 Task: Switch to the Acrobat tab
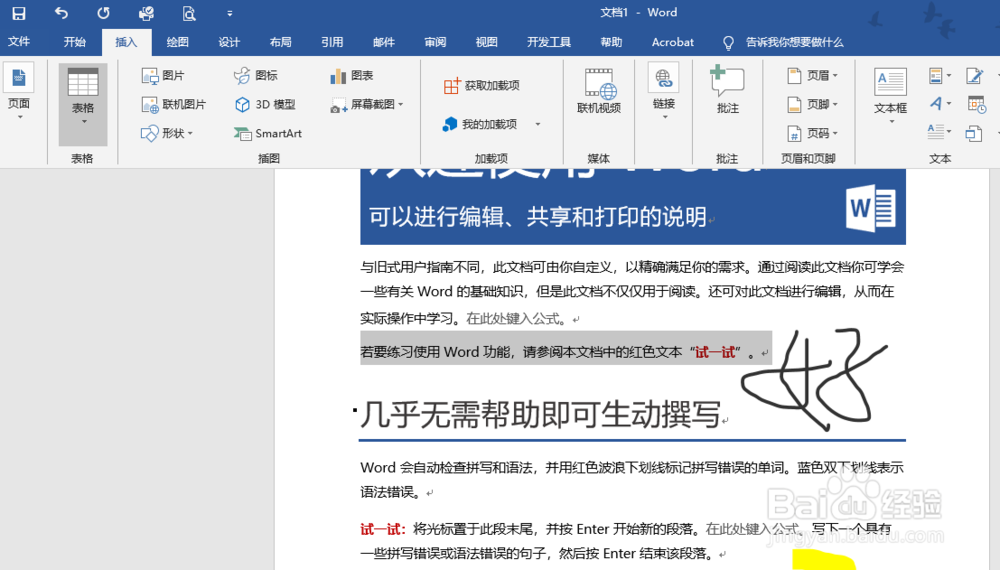pyautogui.click(x=672, y=42)
